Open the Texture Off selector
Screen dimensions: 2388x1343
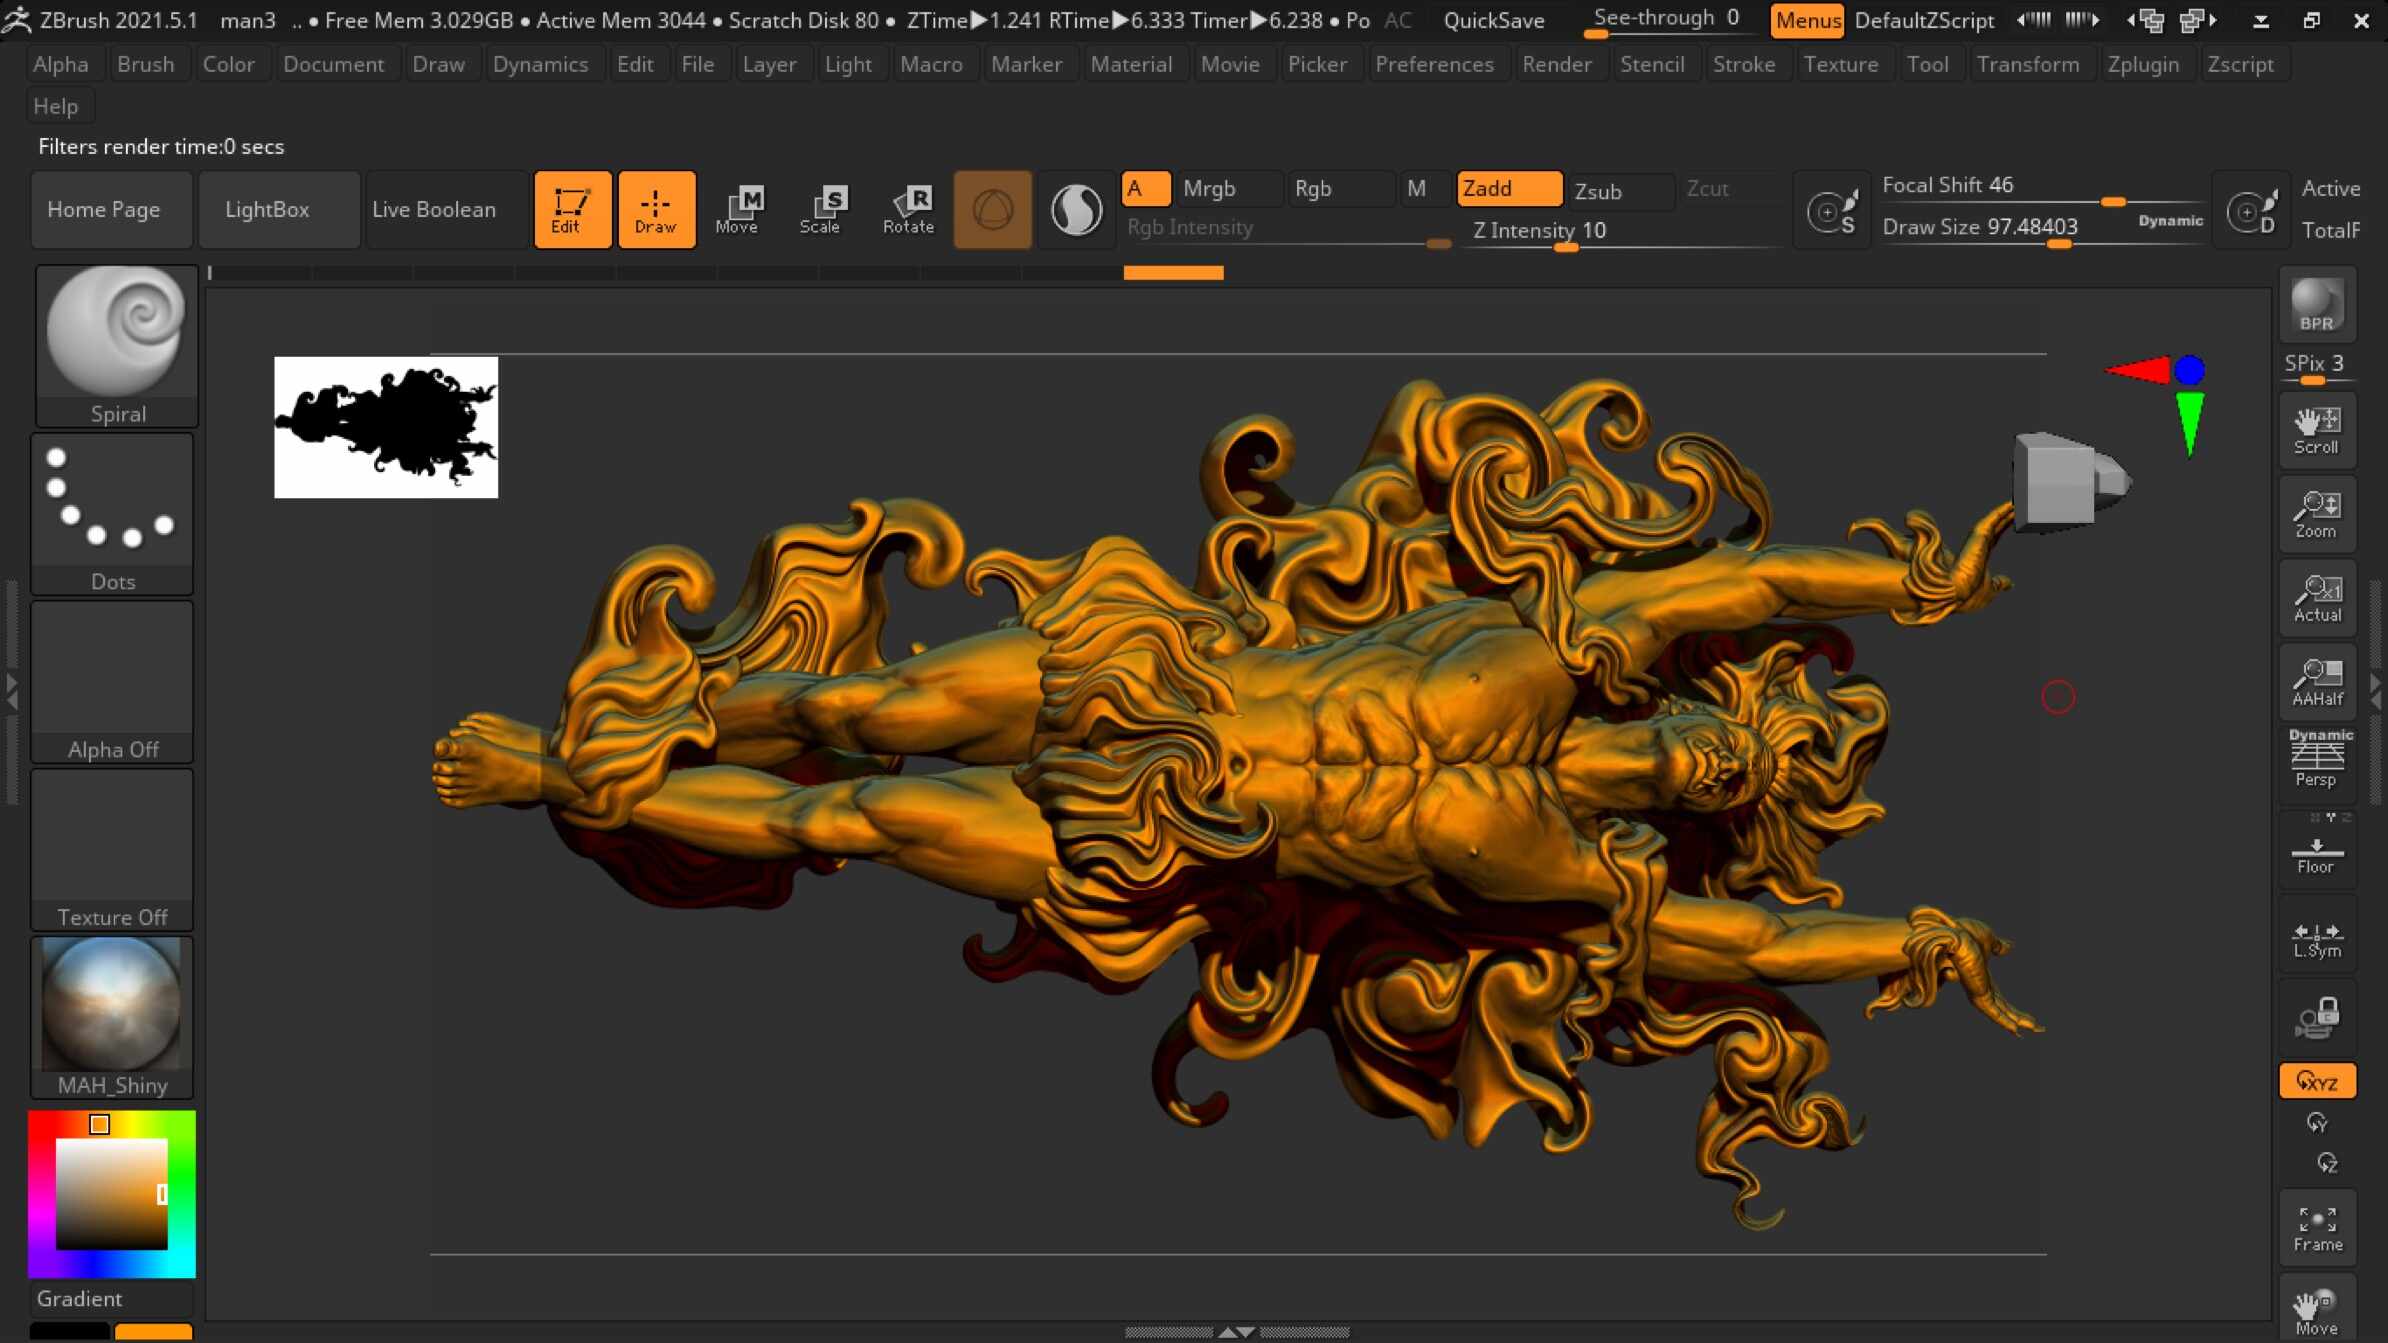pos(113,850)
